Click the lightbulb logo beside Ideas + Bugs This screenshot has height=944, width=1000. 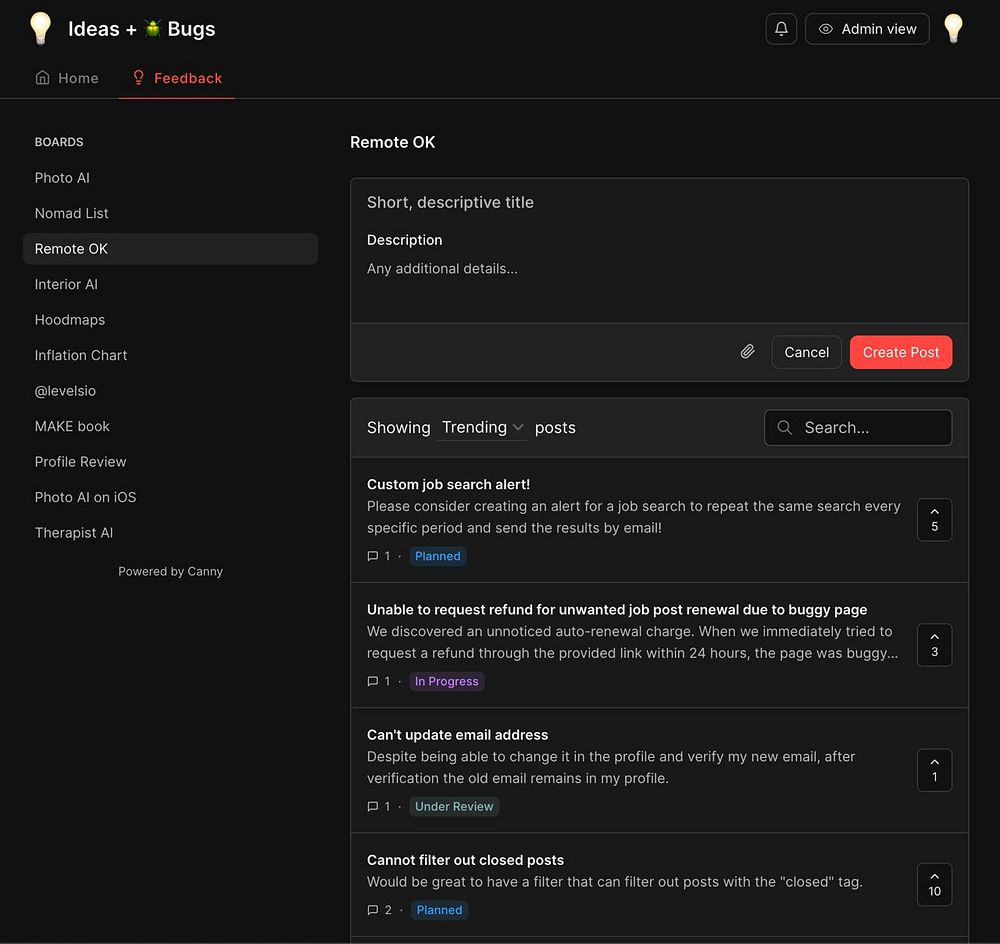41,29
